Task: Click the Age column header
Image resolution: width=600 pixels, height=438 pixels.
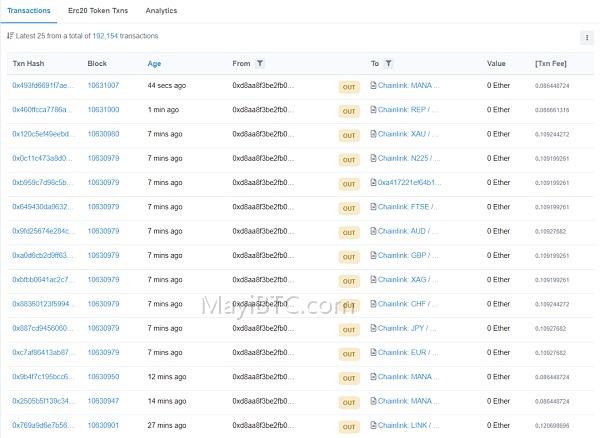Action: 154,64
